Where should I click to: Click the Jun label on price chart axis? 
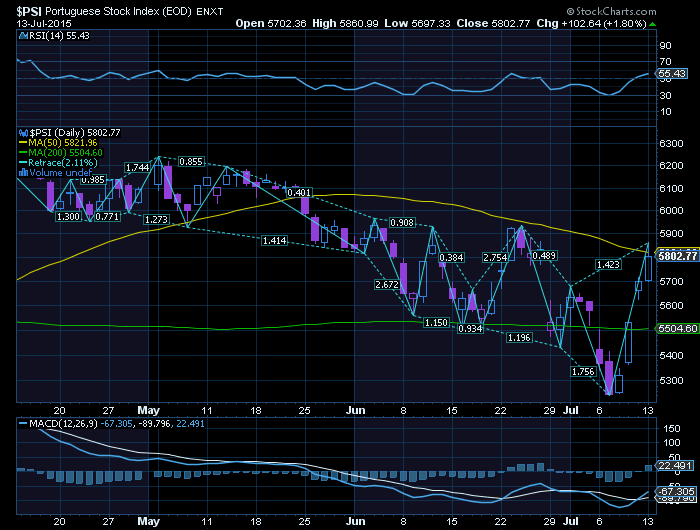pos(355,410)
